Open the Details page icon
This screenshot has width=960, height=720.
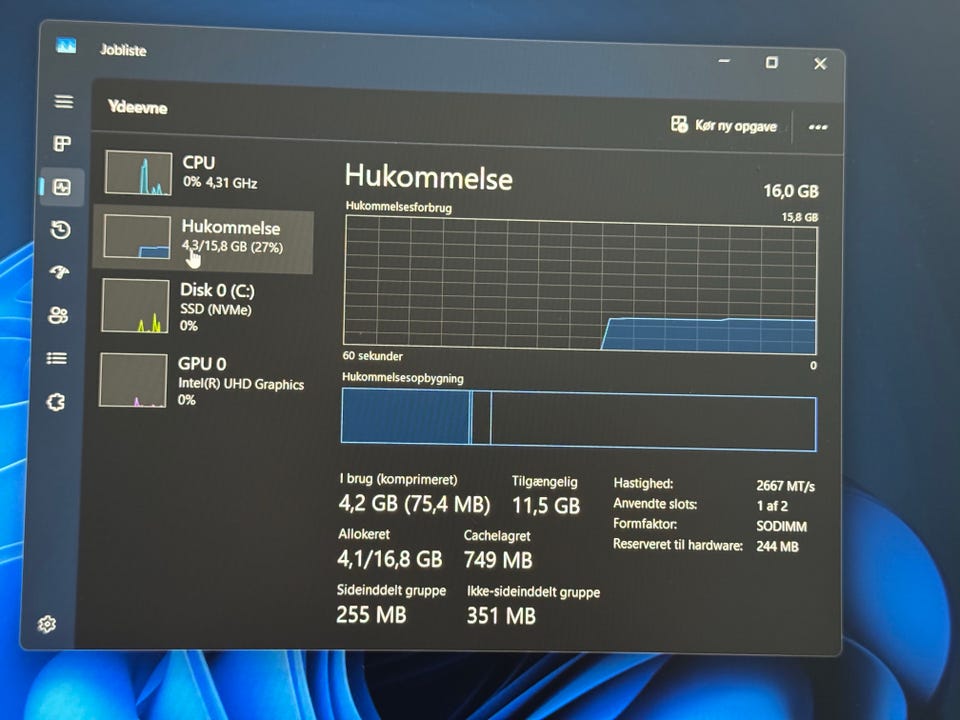coord(58,359)
